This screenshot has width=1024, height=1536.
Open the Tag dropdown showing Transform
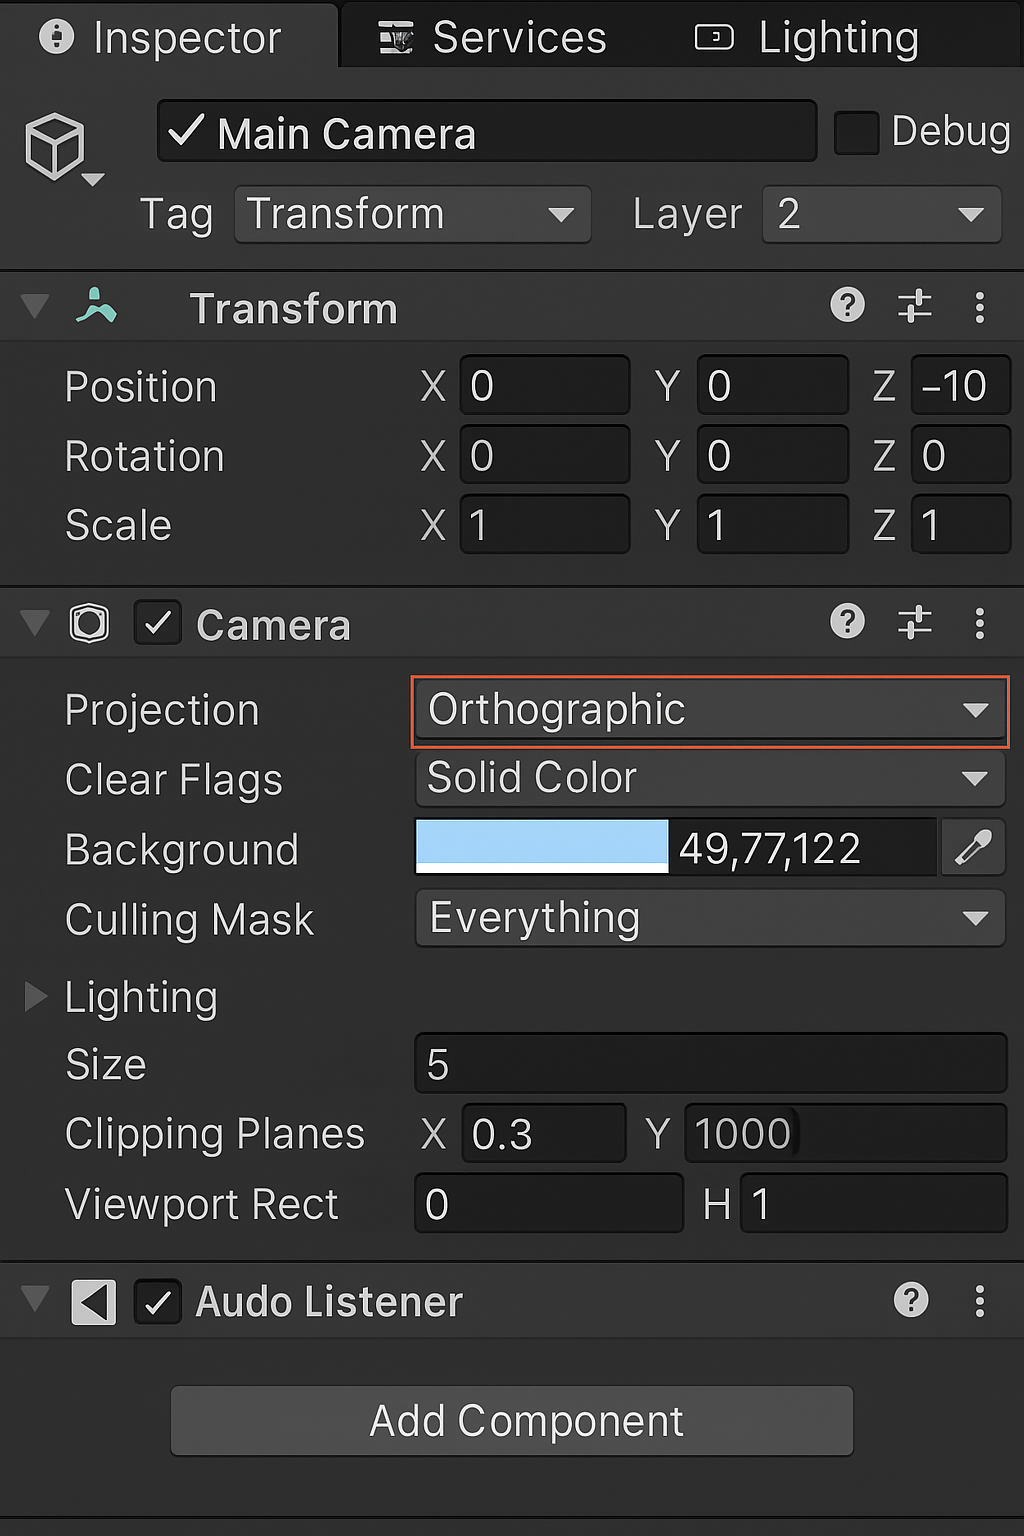click(413, 214)
